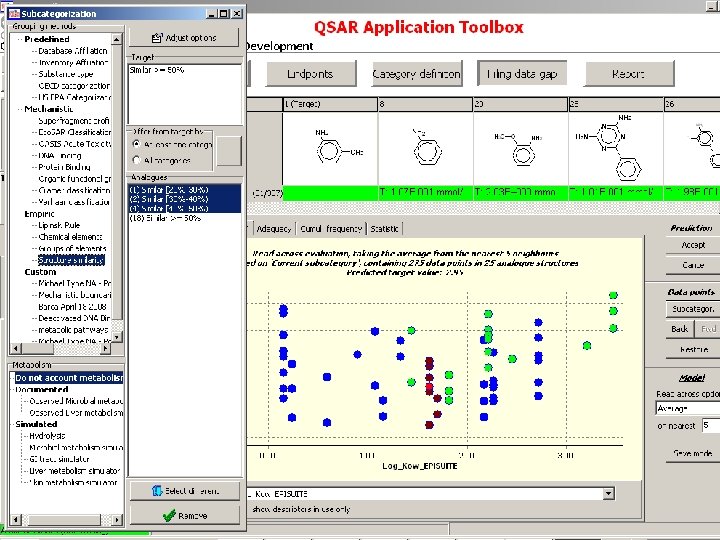Select the Cramer classification method
The width and height of the screenshot is (720, 540).
coord(74,190)
